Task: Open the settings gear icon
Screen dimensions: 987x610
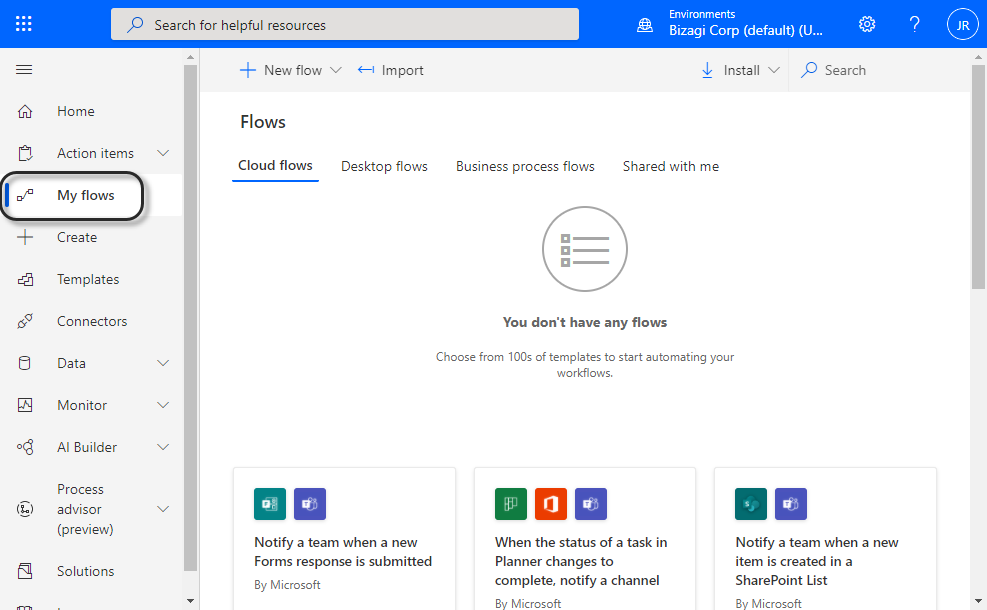Action: click(867, 25)
